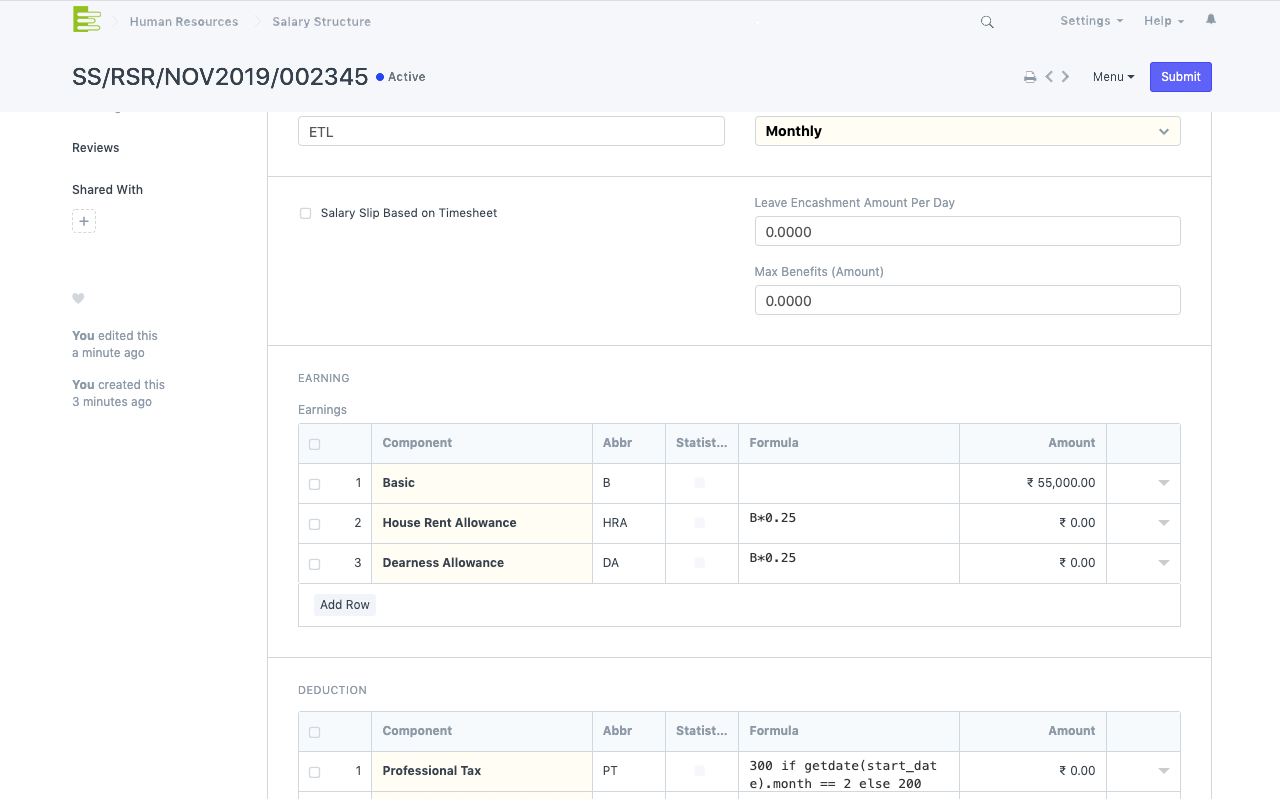Open the Menu dropdown
Viewport: 1280px width, 799px height.
click(x=1113, y=77)
